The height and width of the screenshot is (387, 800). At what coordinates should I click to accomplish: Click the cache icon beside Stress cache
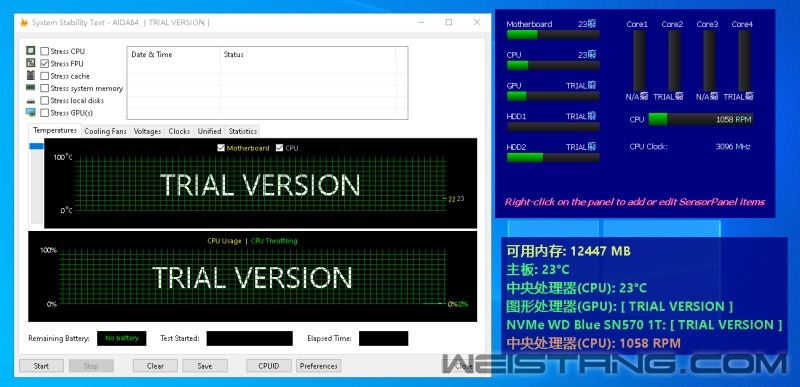tap(31, 75)
